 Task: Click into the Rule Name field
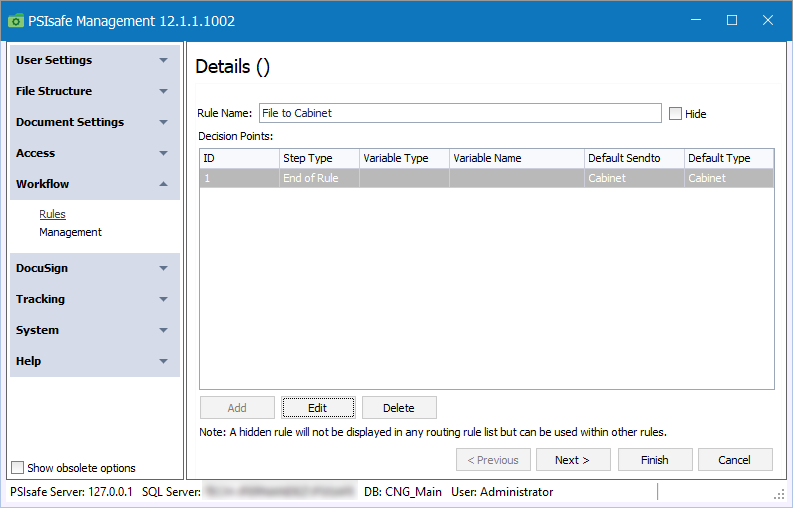coord(460,113)
